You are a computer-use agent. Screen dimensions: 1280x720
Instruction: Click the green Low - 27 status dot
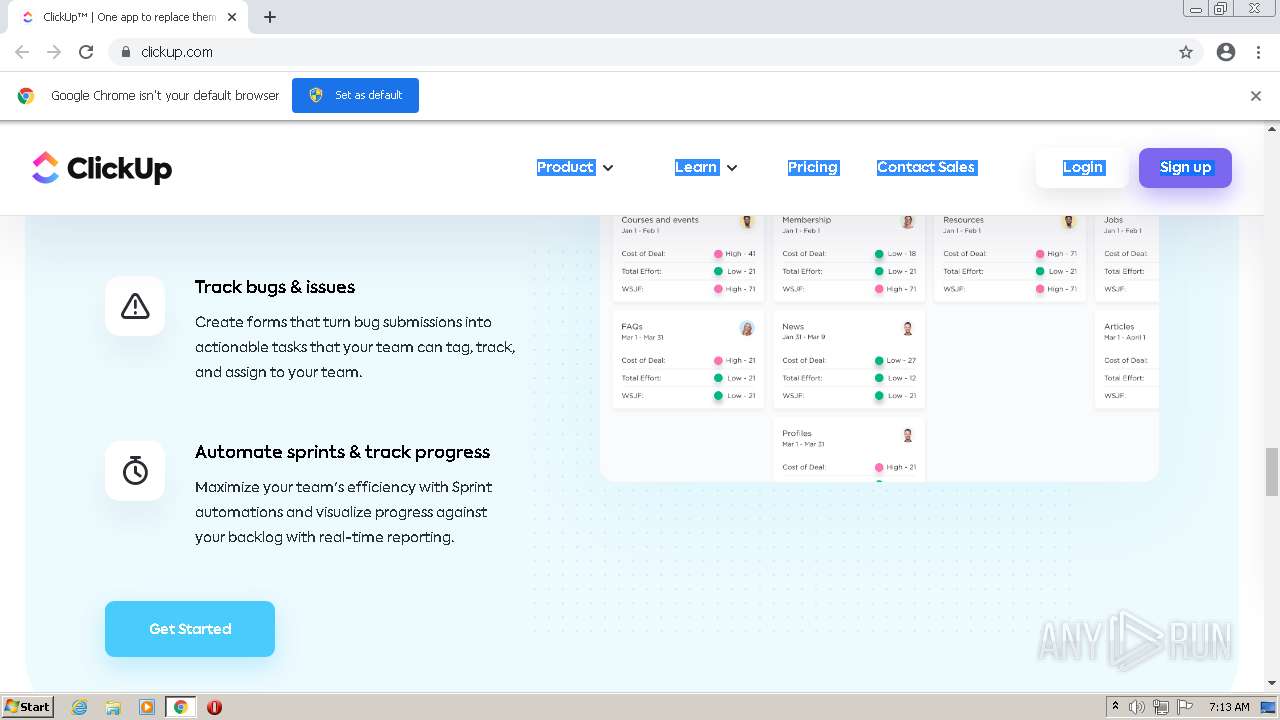click(879, 360)
